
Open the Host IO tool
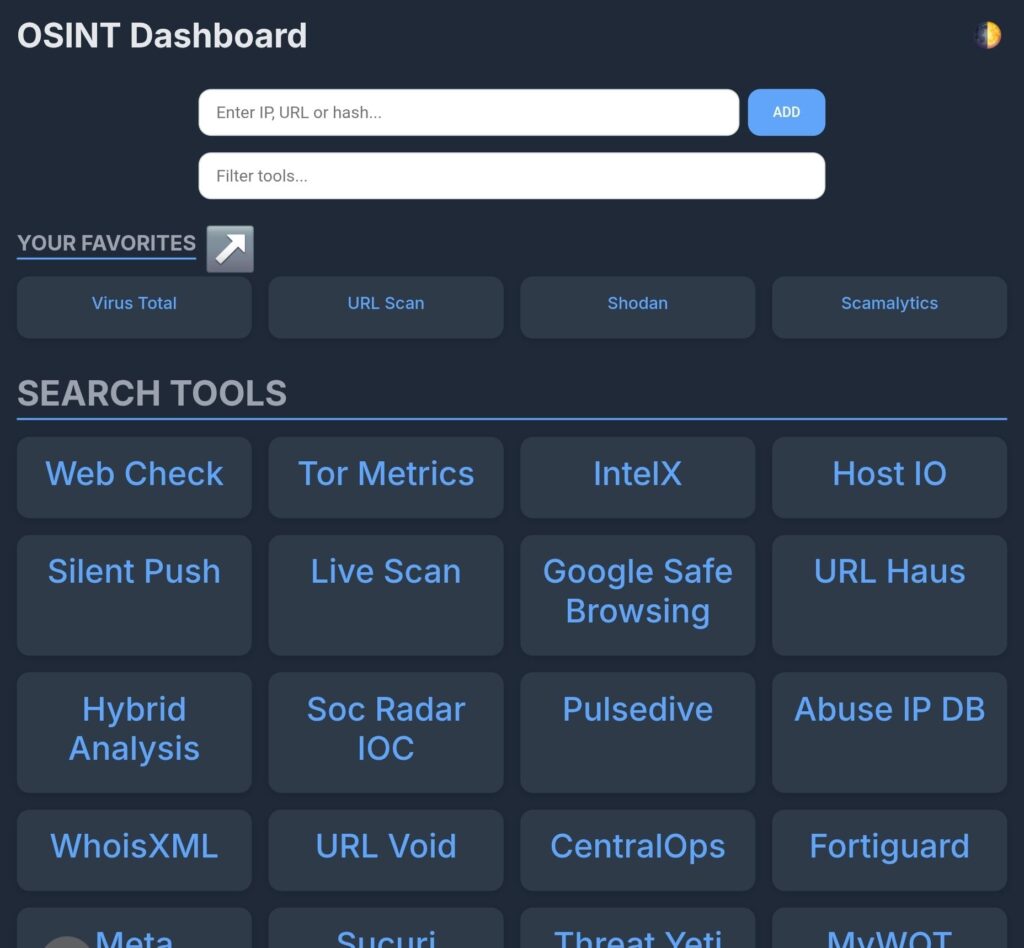[x=889, y=477]
